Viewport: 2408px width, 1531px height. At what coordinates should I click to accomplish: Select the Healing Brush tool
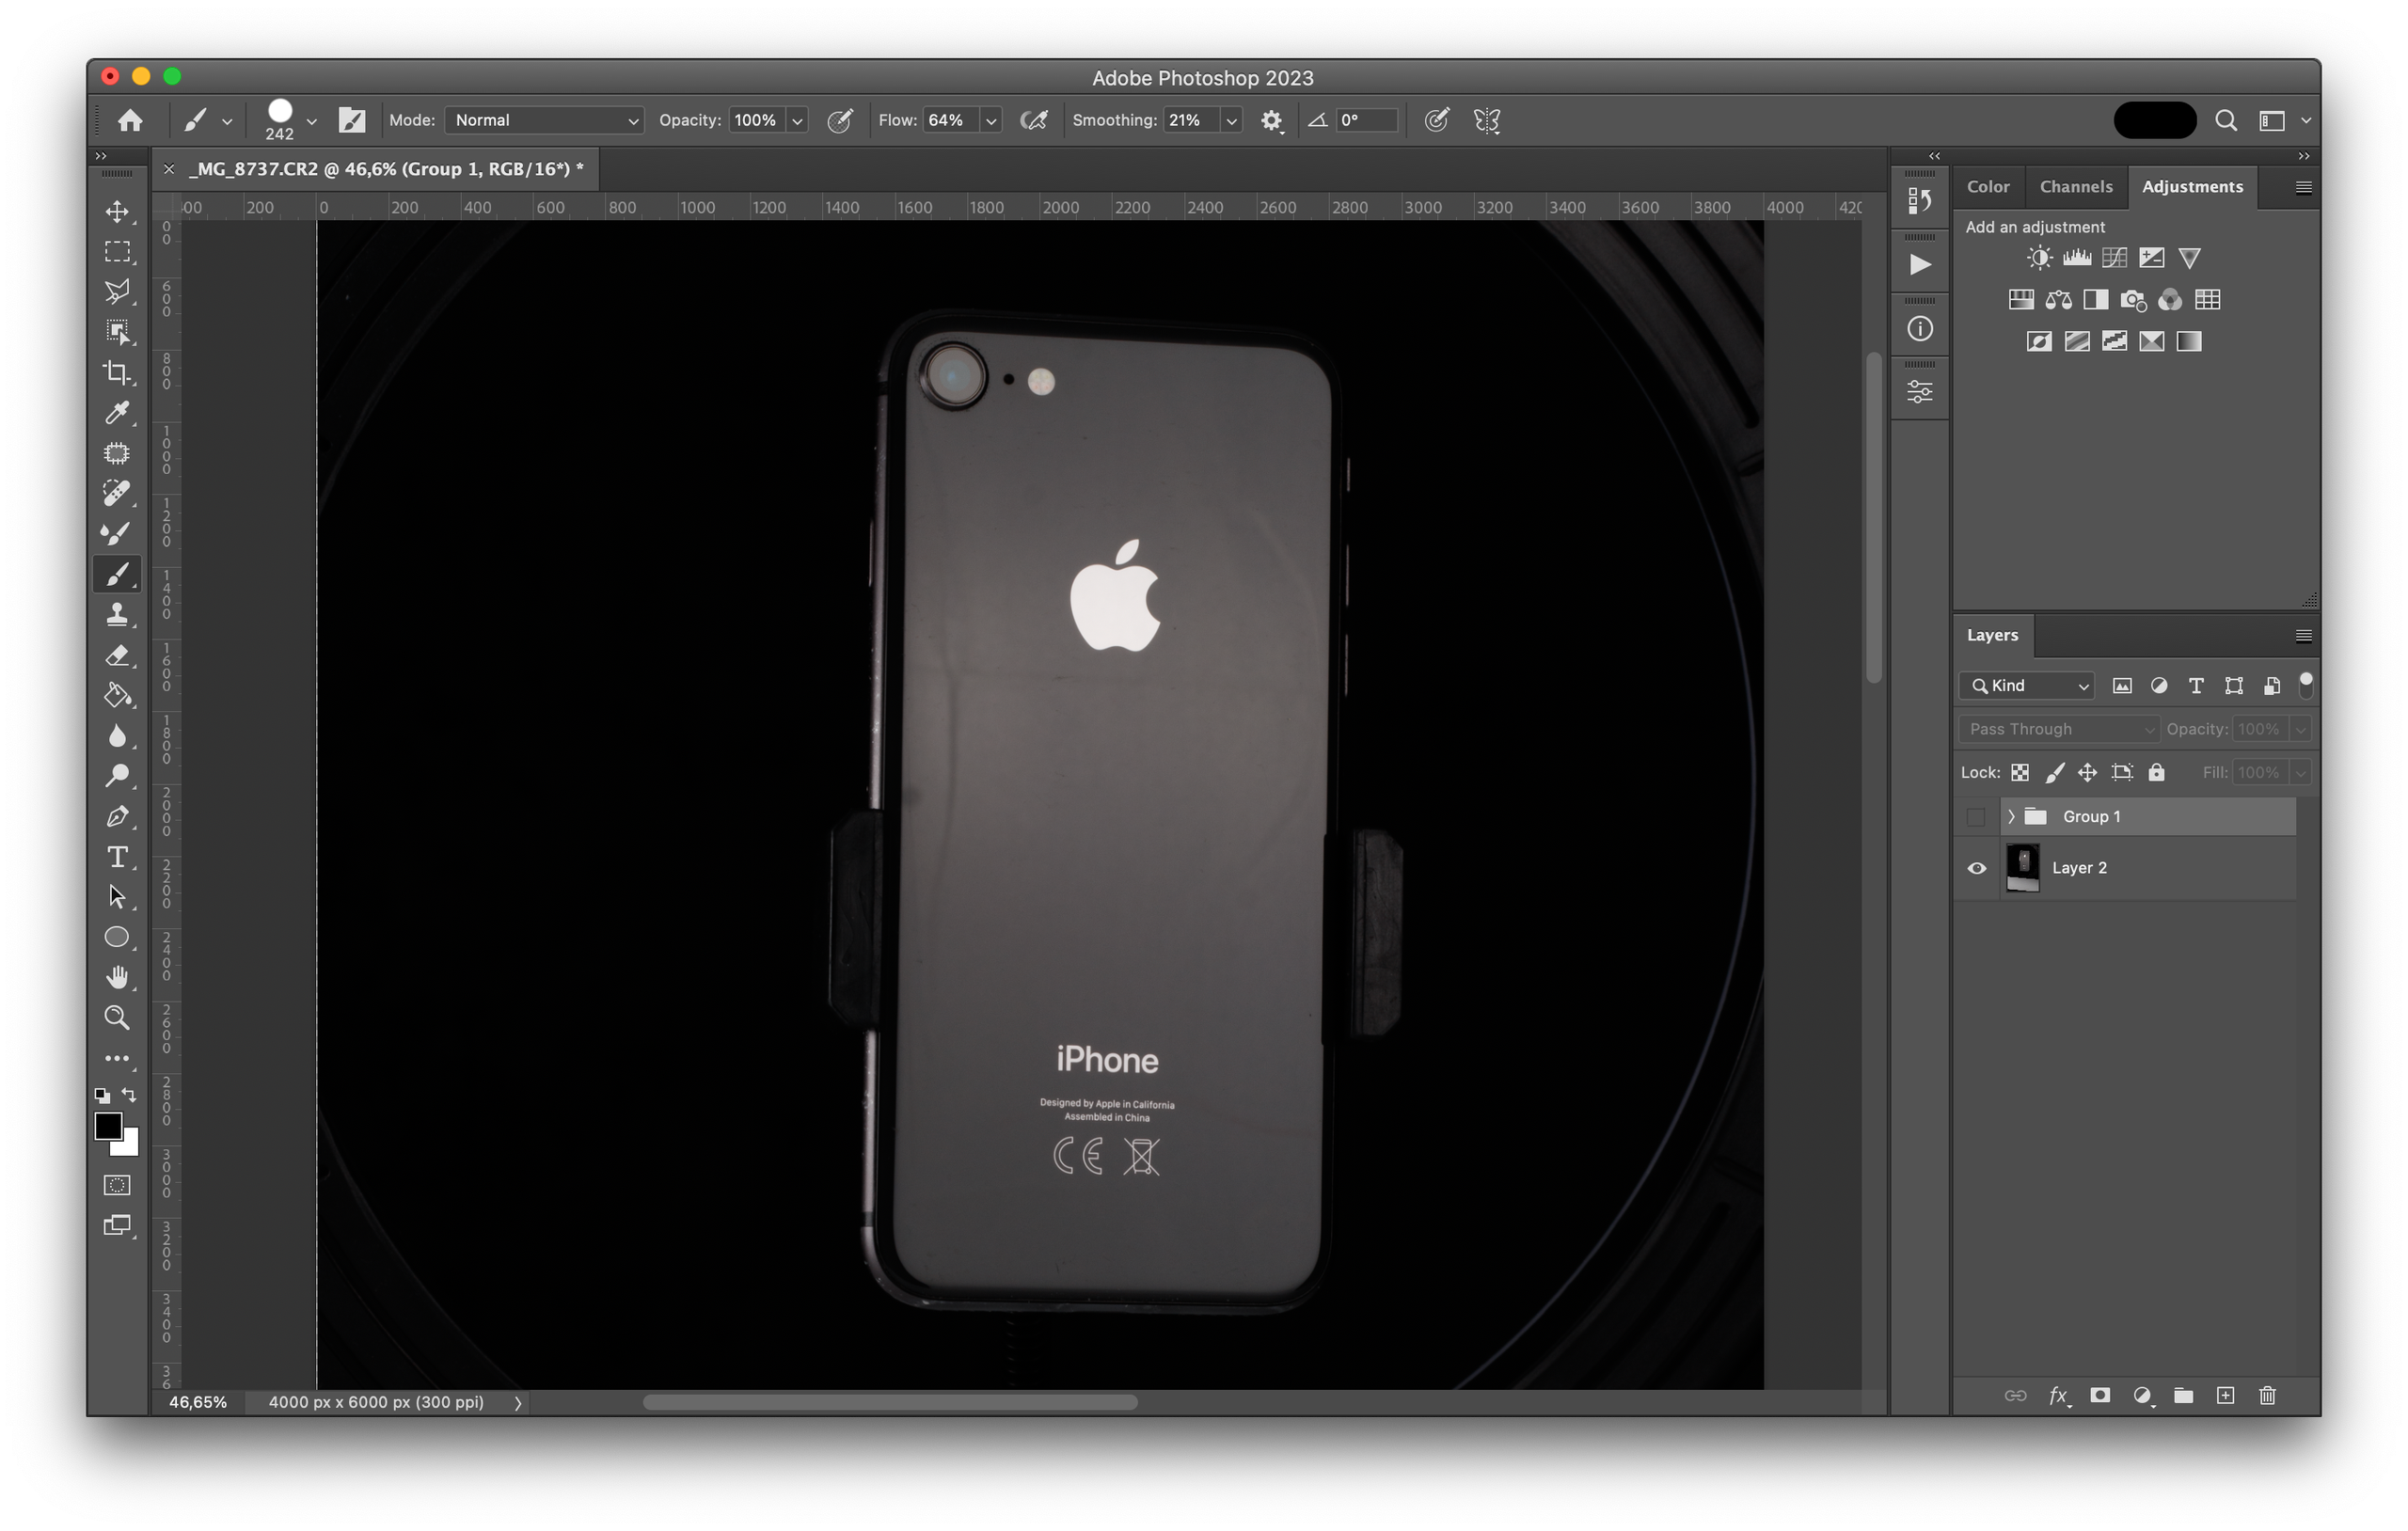click(117, 493)
